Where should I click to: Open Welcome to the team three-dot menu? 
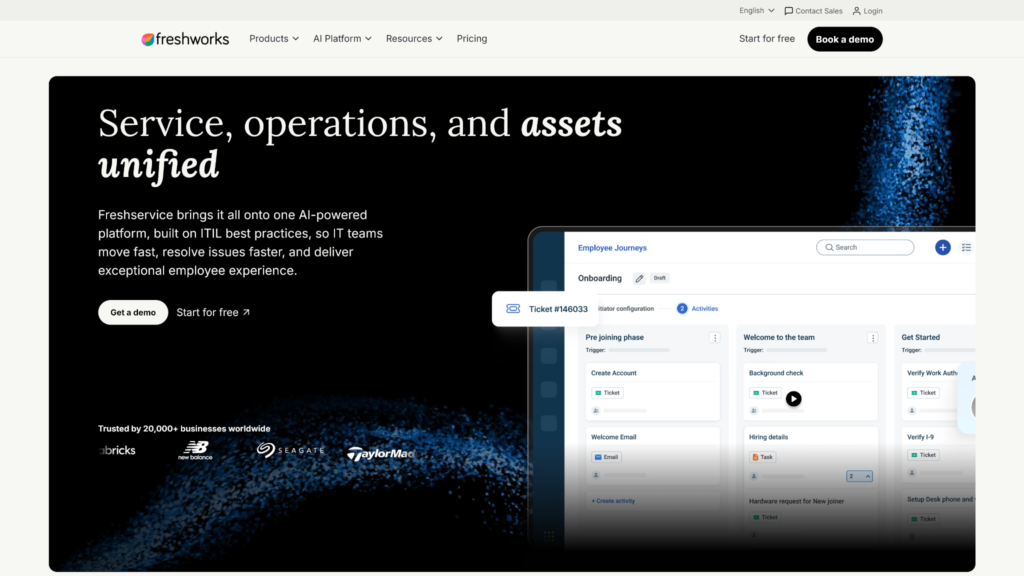872,338
